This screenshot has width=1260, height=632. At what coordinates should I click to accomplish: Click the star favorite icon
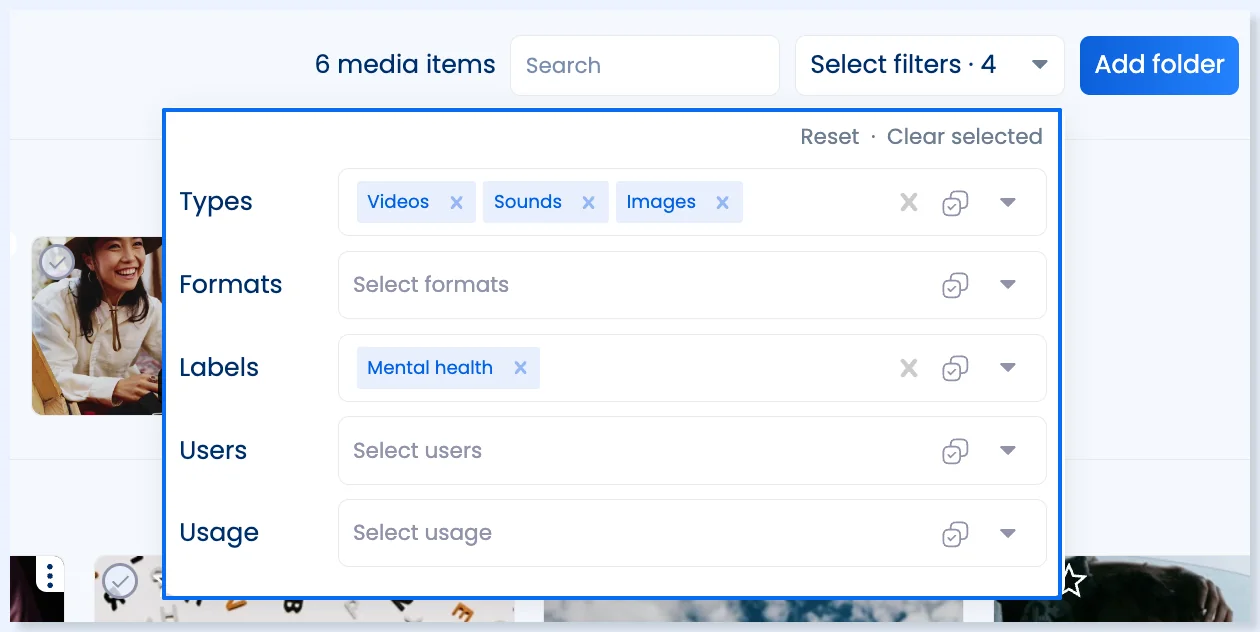coord(1072,581)
